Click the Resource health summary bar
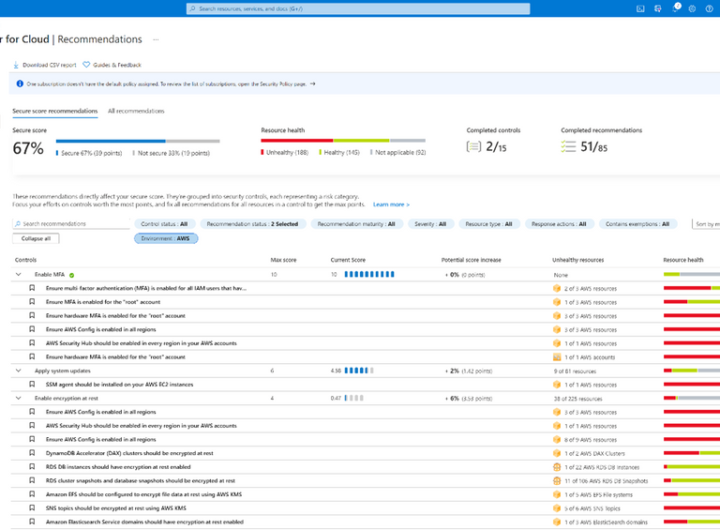Viewport: 720px width, 530px height. point(343,141)
